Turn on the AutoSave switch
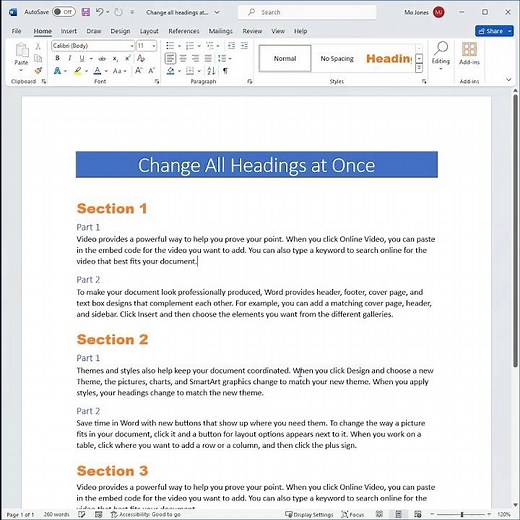Screen dimensions: 520x520 (63, 12)
